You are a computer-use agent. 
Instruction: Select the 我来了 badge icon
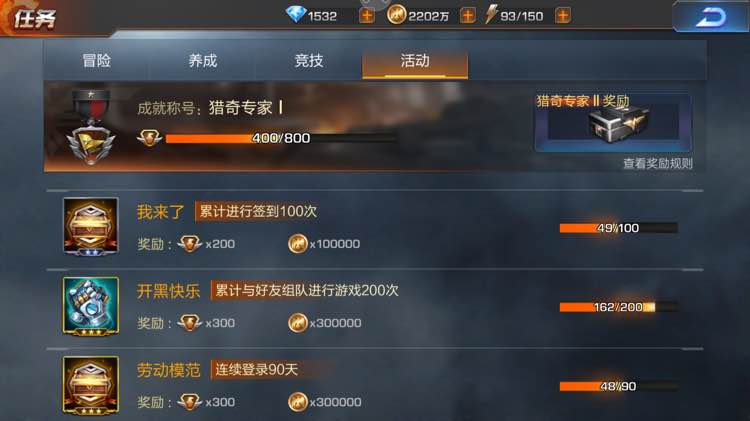tap(91, 226)
